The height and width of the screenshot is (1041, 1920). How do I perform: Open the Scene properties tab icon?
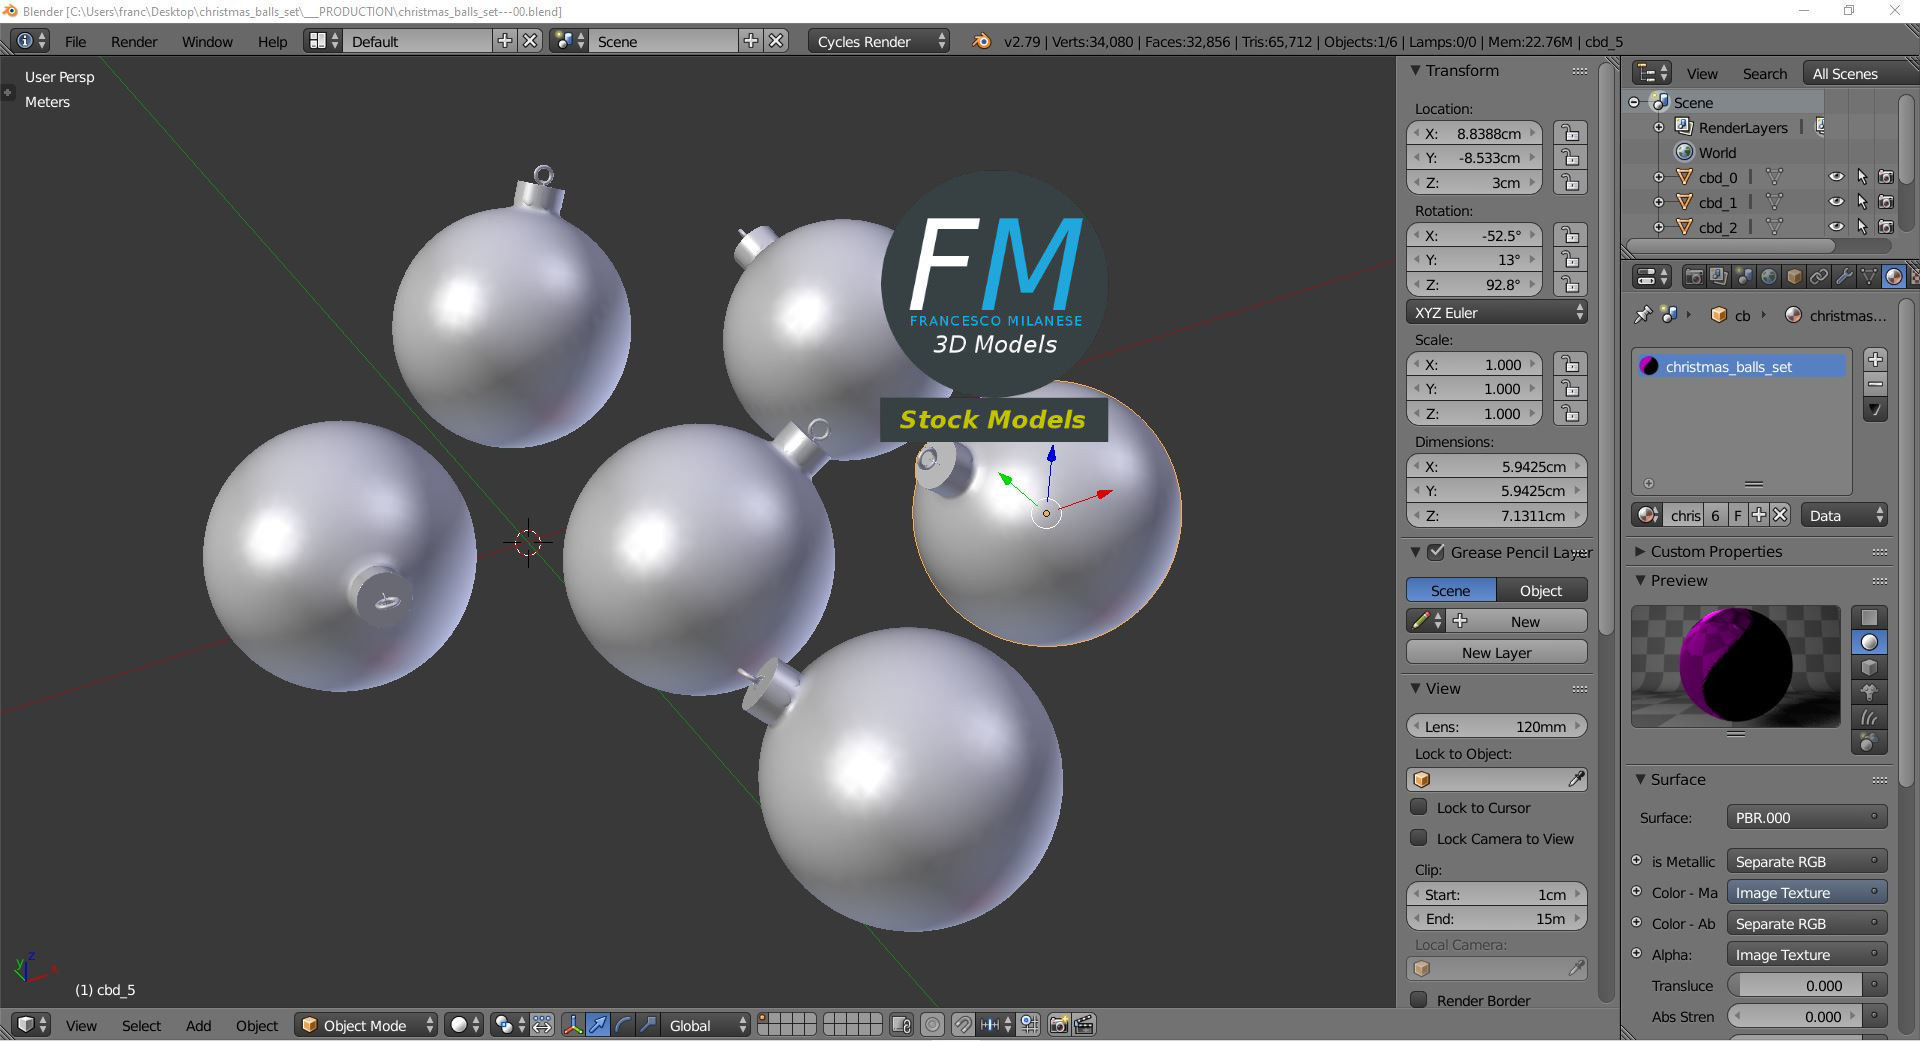(1743, 277)
